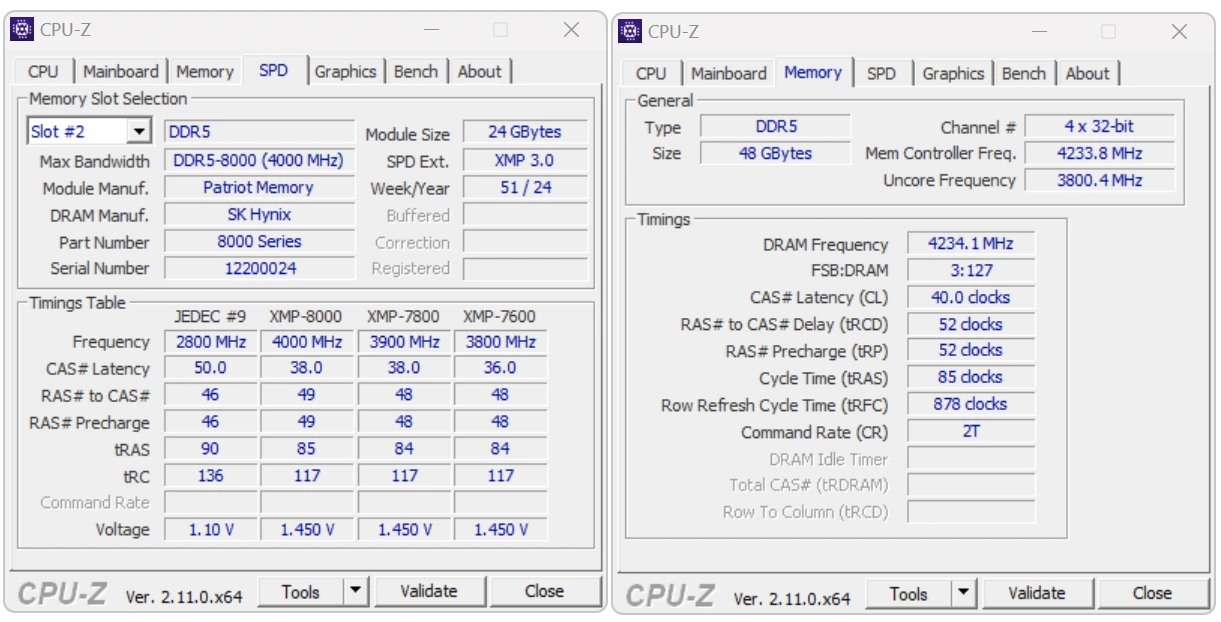Image resolution: width=1221 pixels, height=622 pixels.
Task: Click the FSB:DRAM value 3:127
Action: (971, 270)
